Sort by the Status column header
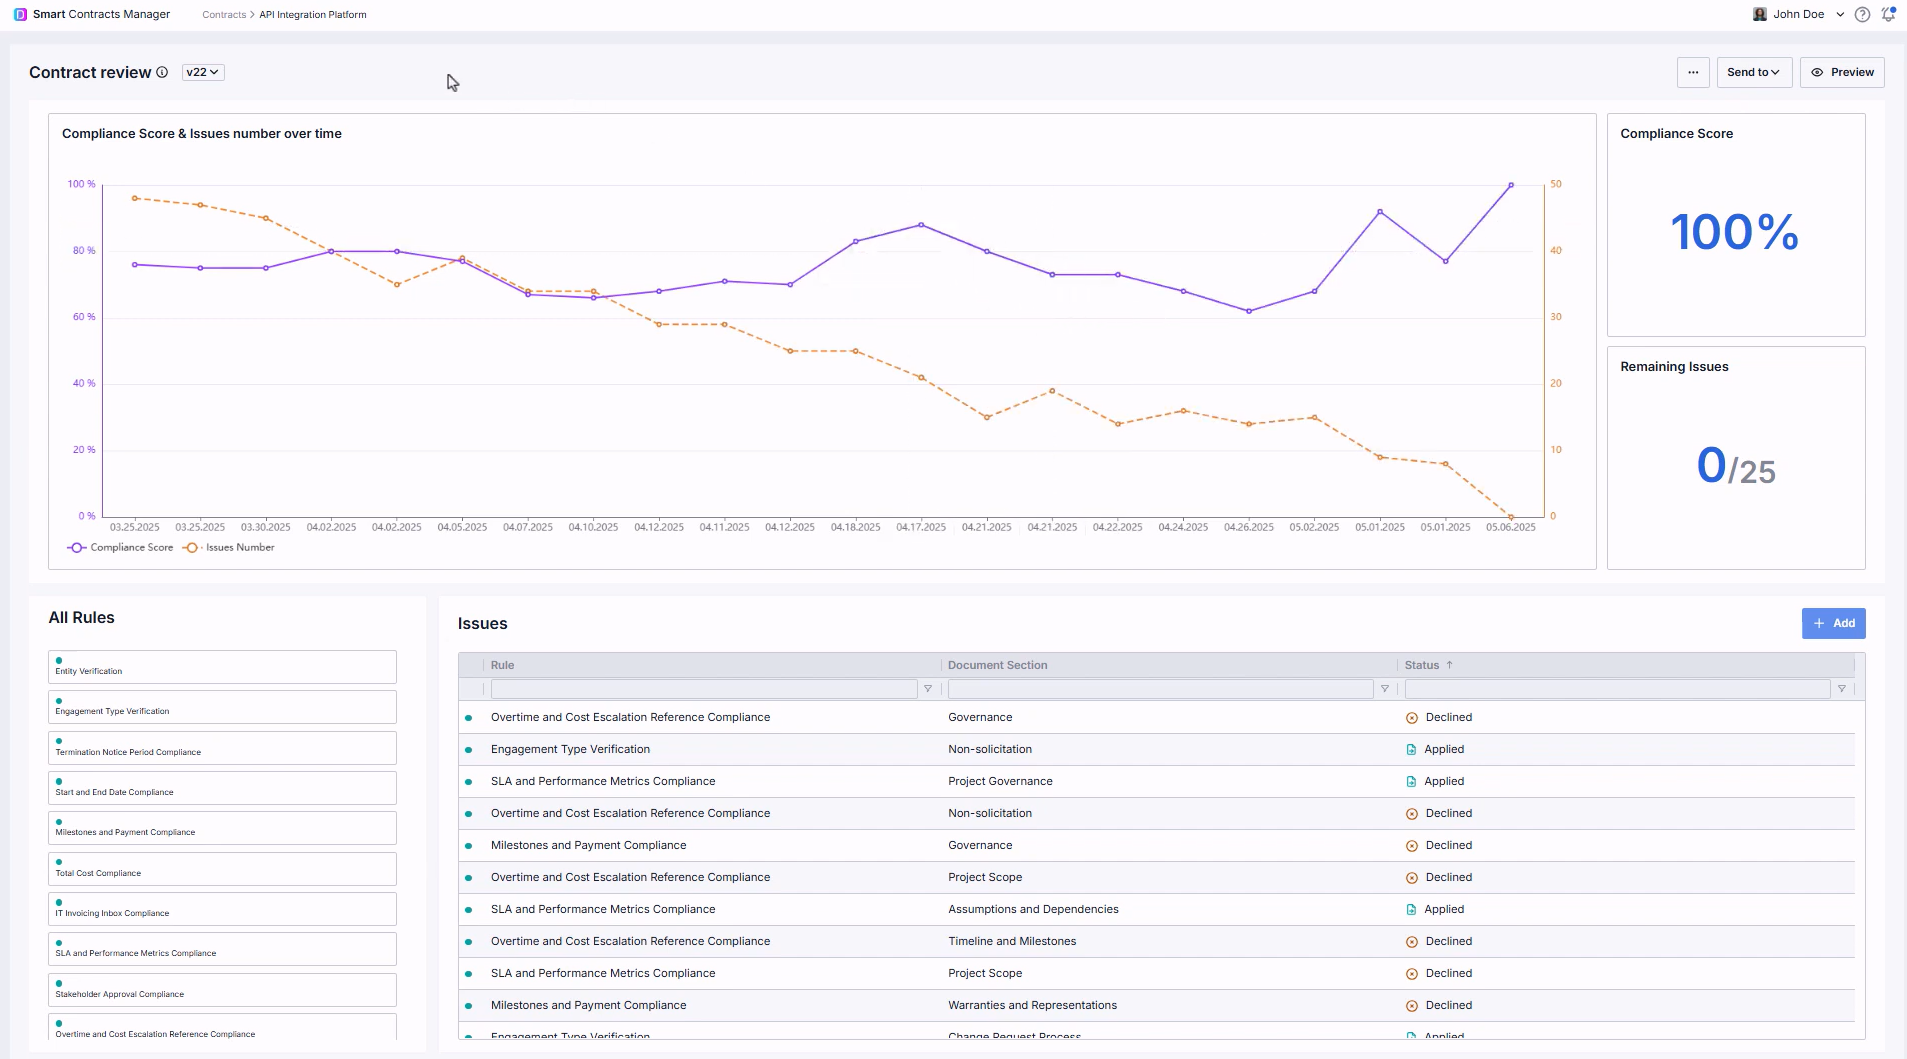Image resolution: width=1907 pixels, height=1059 pixels. click(x=1422, y=665)
